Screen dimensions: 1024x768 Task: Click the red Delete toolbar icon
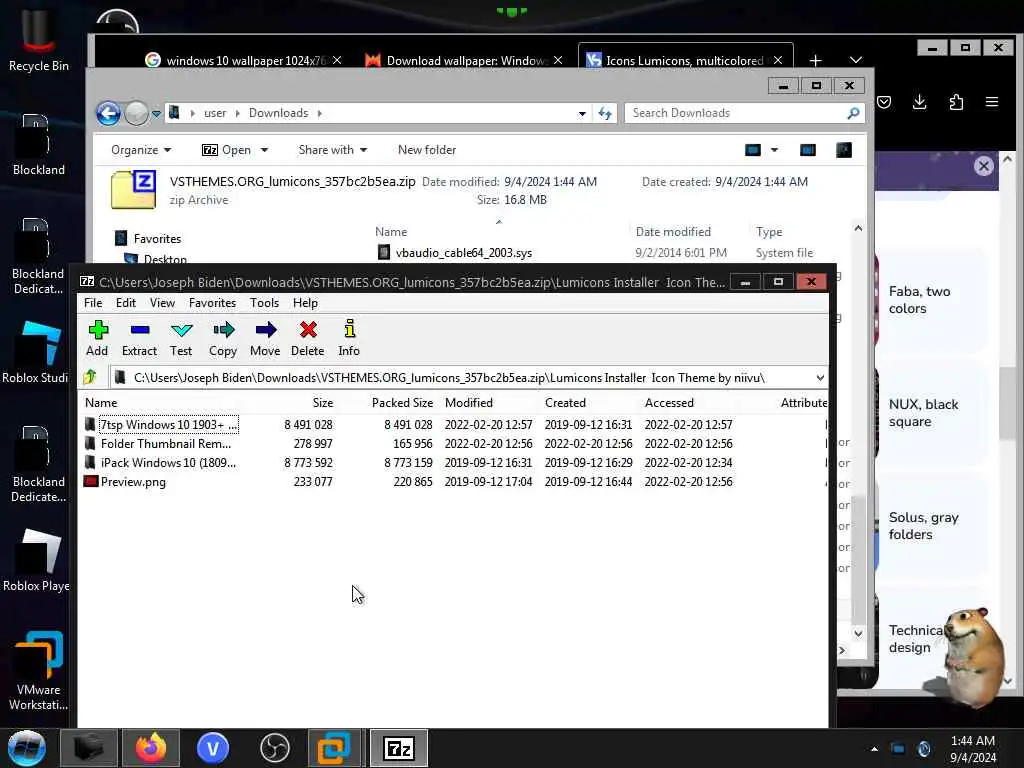[308, 338]
